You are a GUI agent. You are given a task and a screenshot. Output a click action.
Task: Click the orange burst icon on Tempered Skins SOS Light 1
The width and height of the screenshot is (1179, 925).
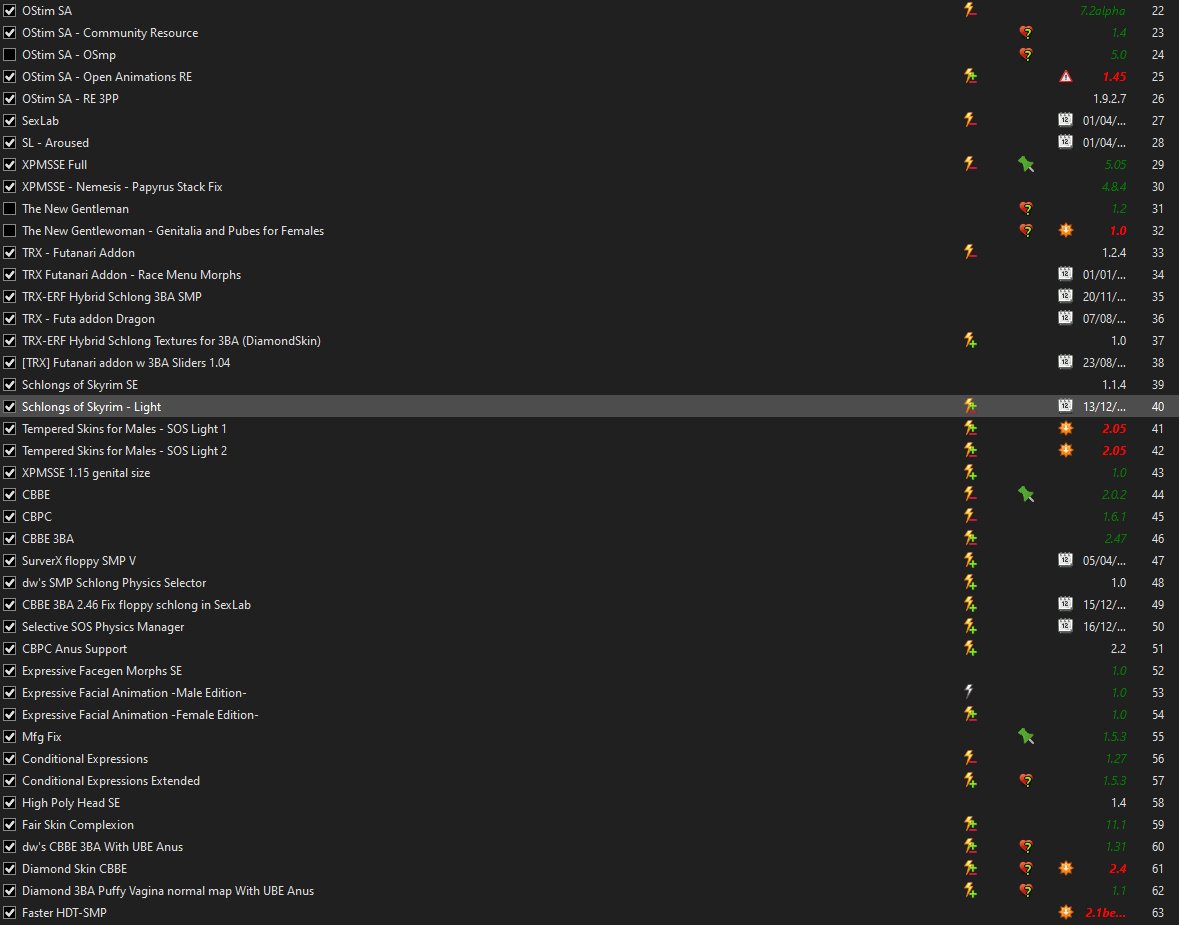coord(1065,429)
